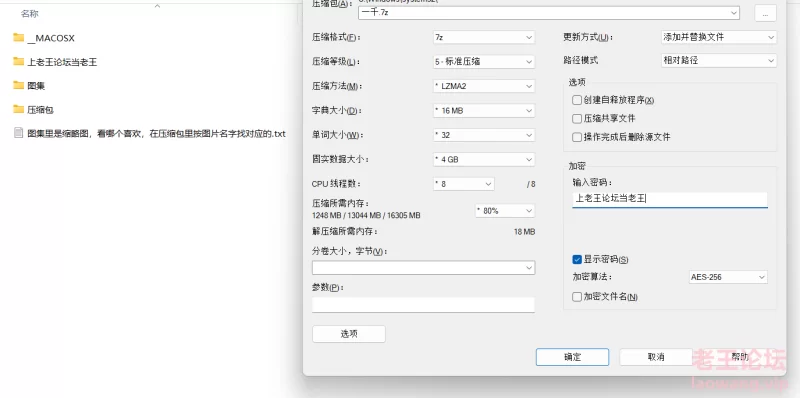Select the txt file icon in the list
The height and width of the screenshot is (398, 800).
point(19,133)
